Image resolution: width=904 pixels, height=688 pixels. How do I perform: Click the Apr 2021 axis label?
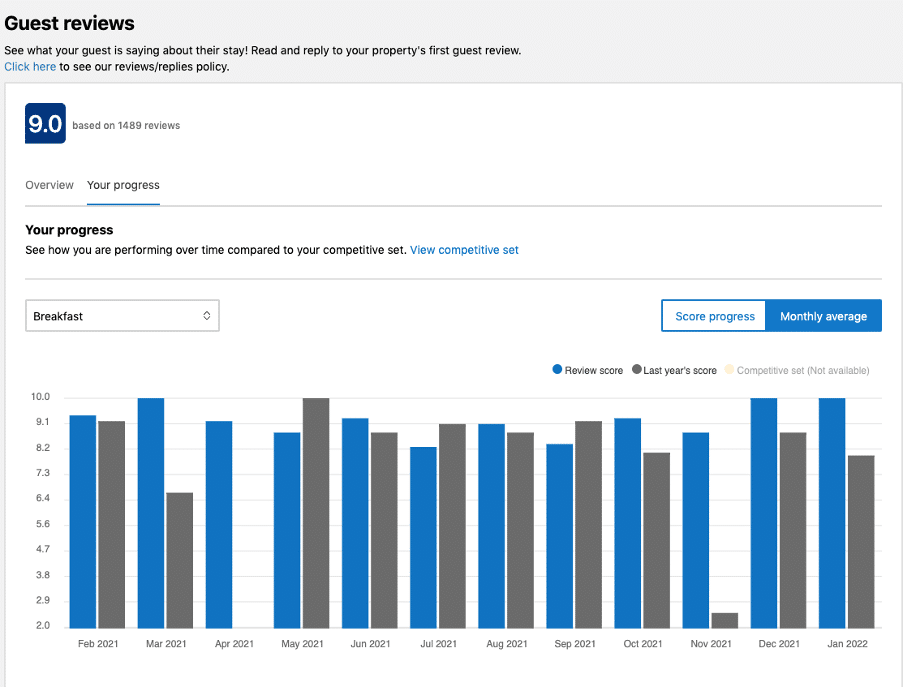[234, 644]
